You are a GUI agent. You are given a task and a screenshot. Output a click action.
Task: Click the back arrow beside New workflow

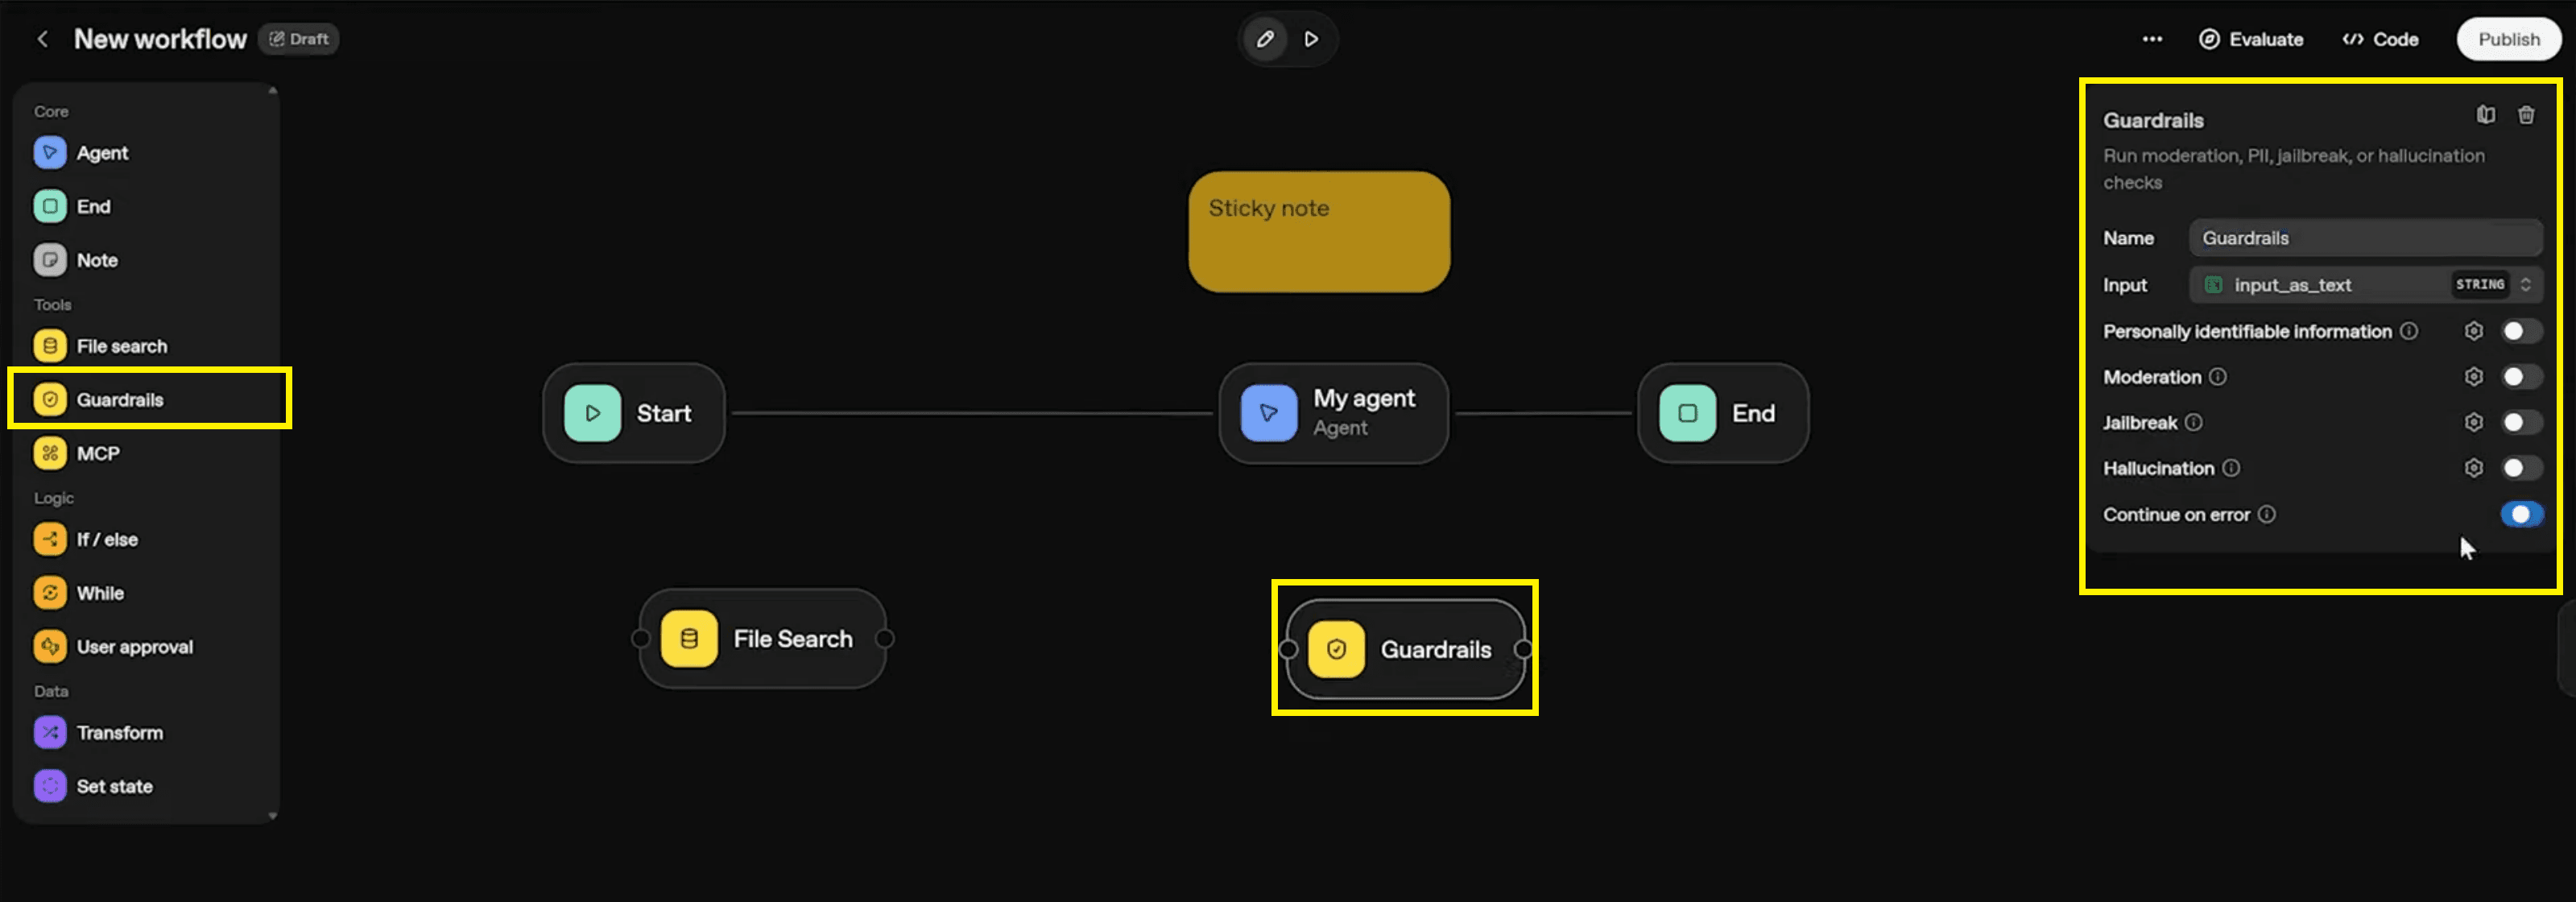point(42,39)
